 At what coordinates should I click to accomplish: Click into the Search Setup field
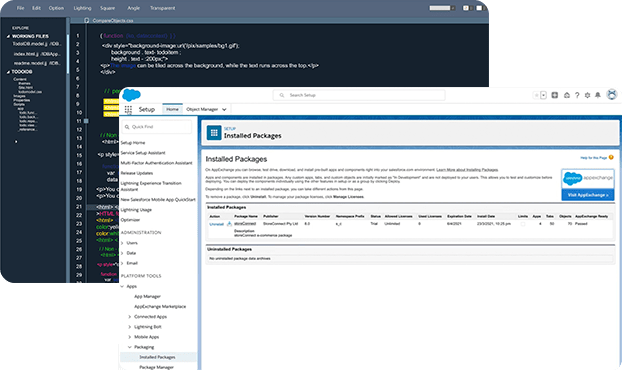[x=359, y=95]
